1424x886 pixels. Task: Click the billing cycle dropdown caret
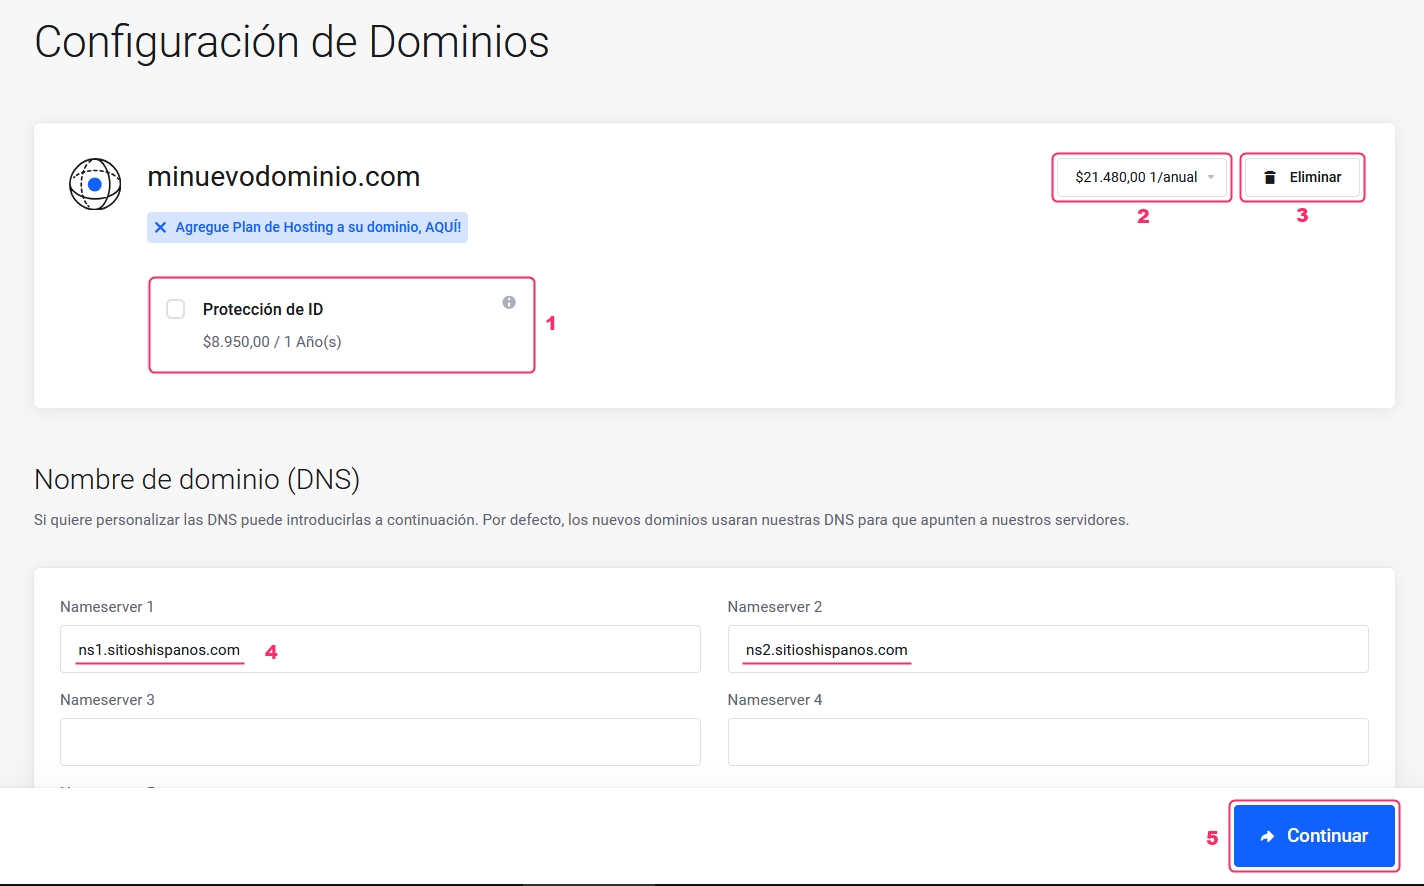(x=1211, y=177)
